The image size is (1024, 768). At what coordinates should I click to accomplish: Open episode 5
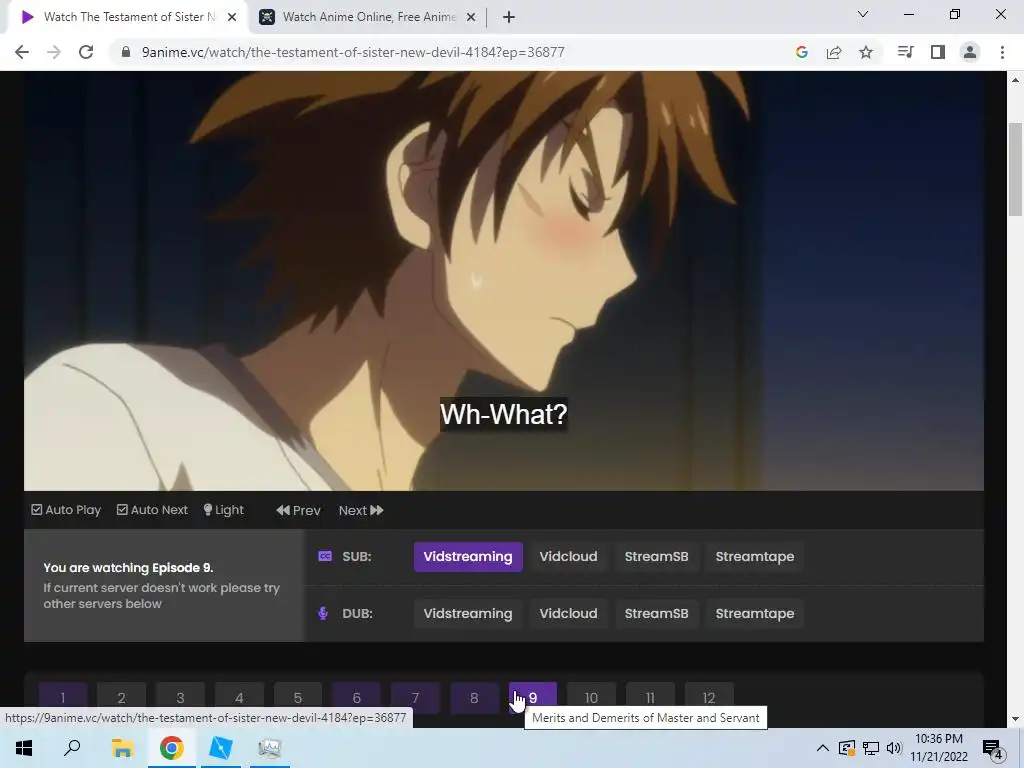click(298, 698)
